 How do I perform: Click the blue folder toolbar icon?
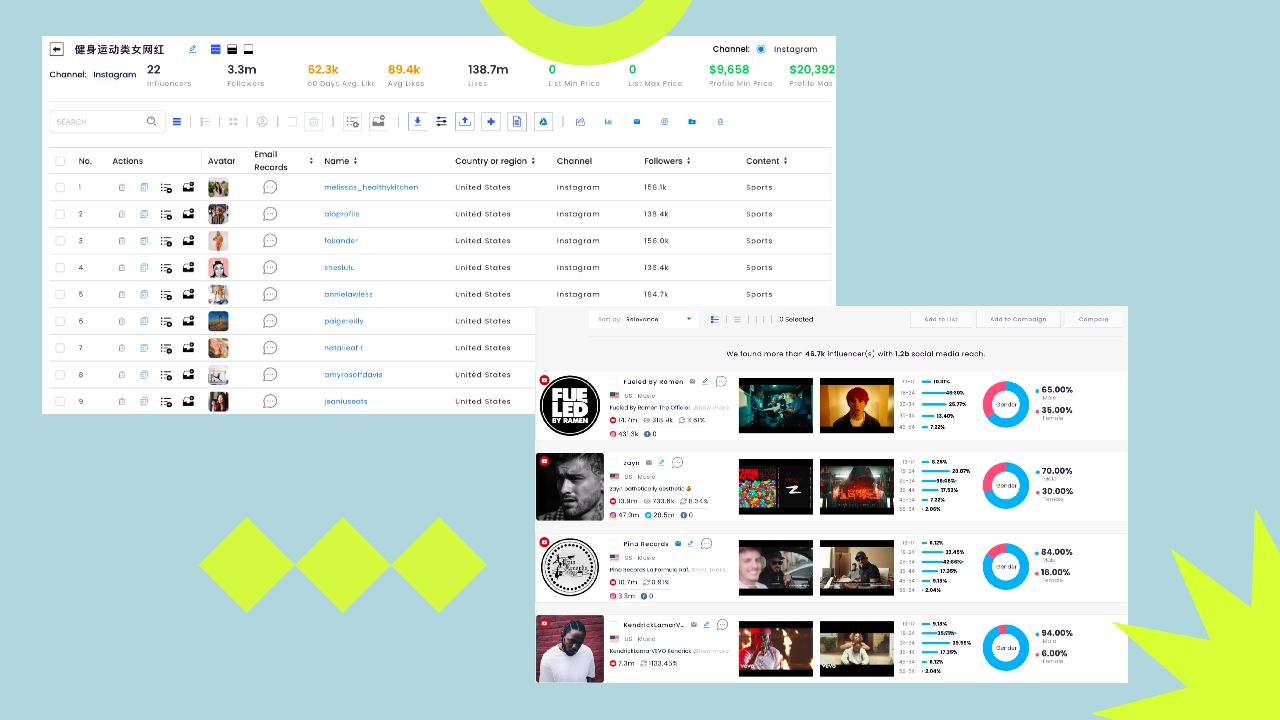pos(692,122)
